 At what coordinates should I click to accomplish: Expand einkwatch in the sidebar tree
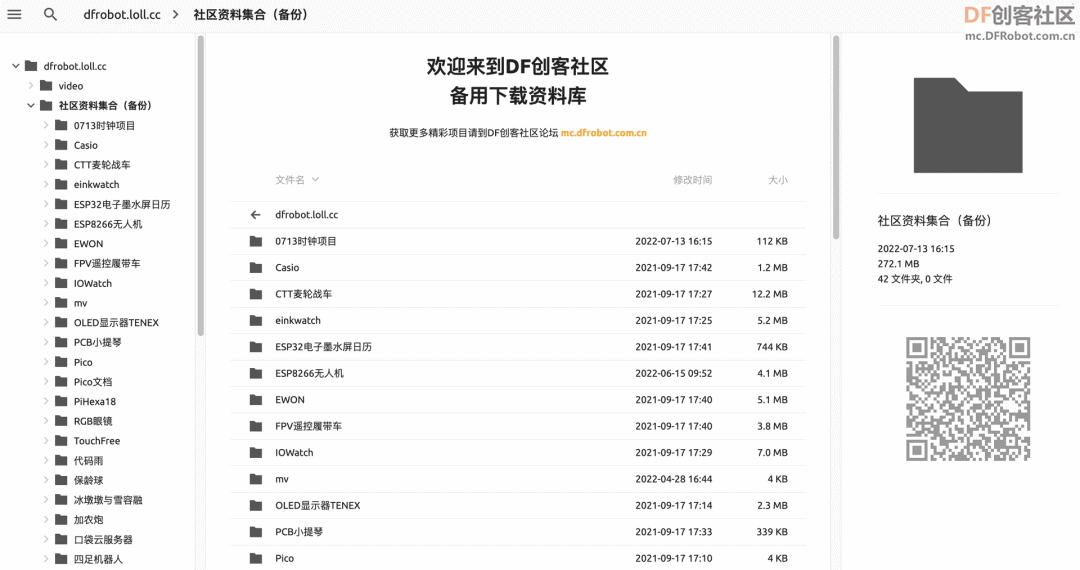tap(45, 184)
